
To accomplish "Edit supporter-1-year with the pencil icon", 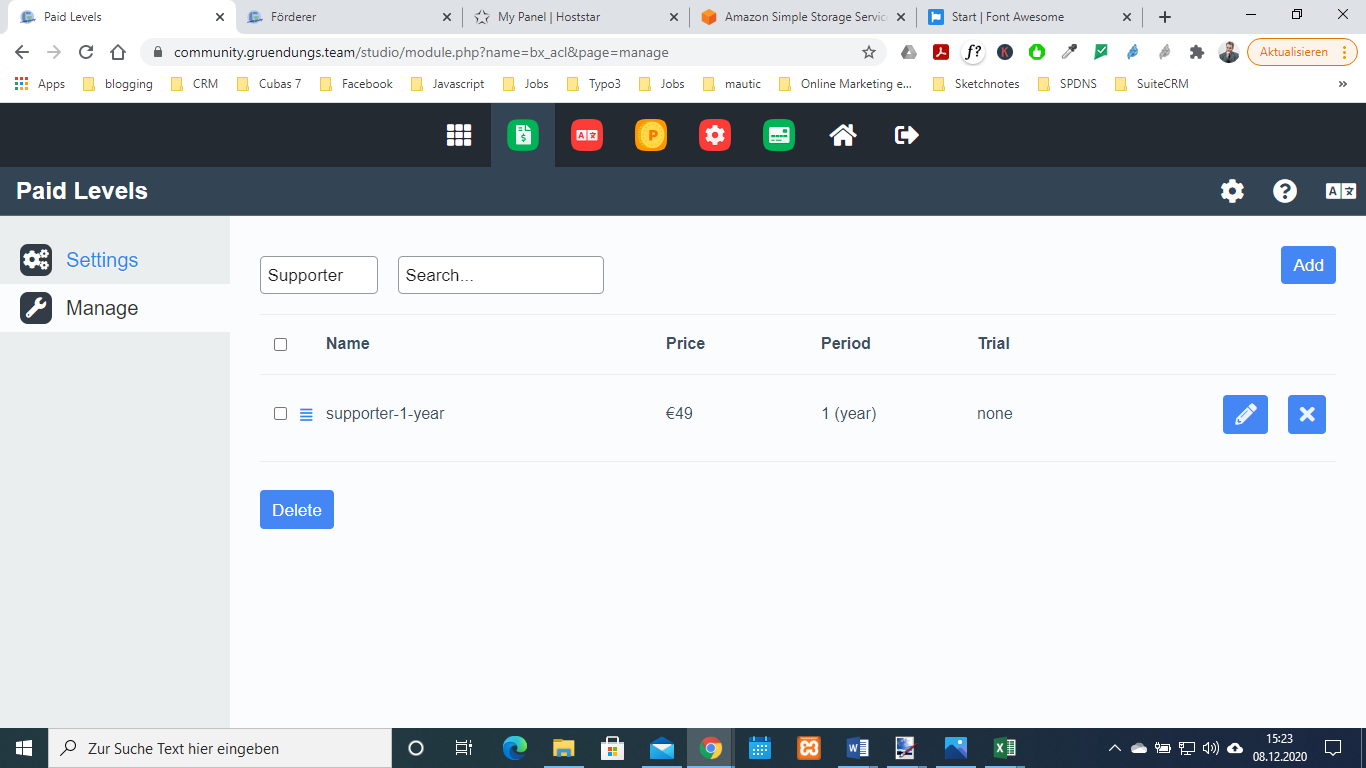I will click(1245, 414).
